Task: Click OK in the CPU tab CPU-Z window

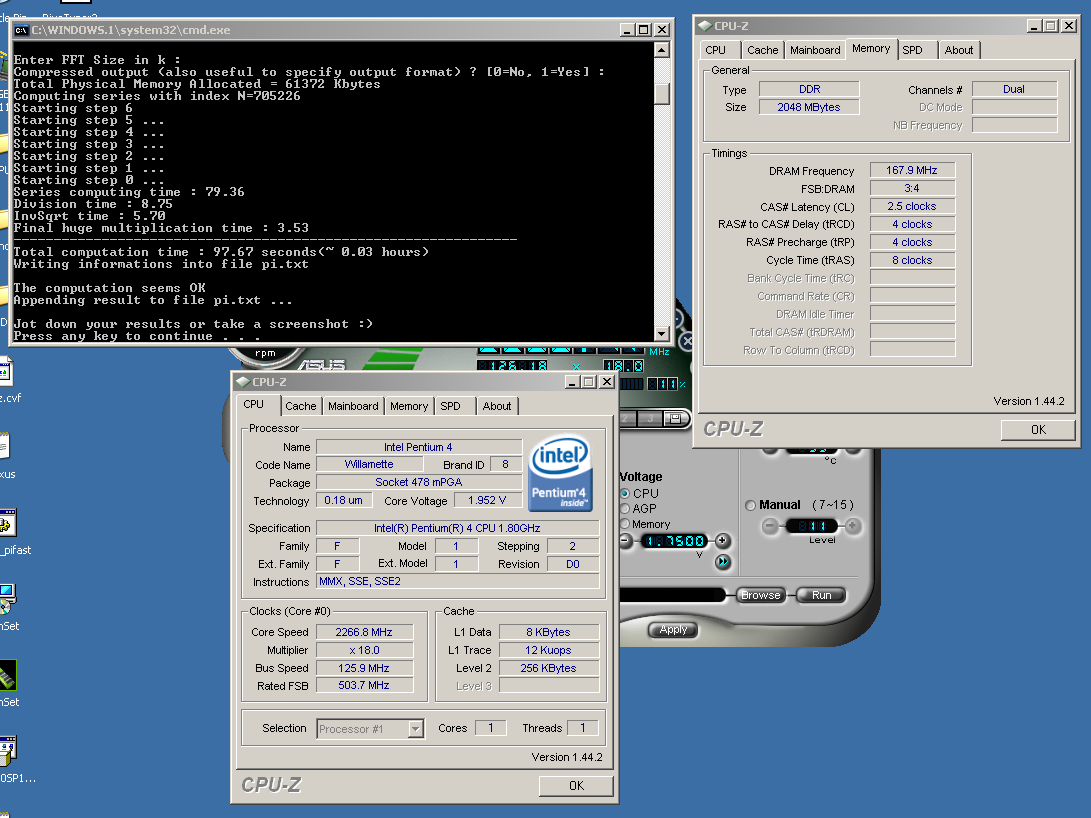Action: coord(576,785)
